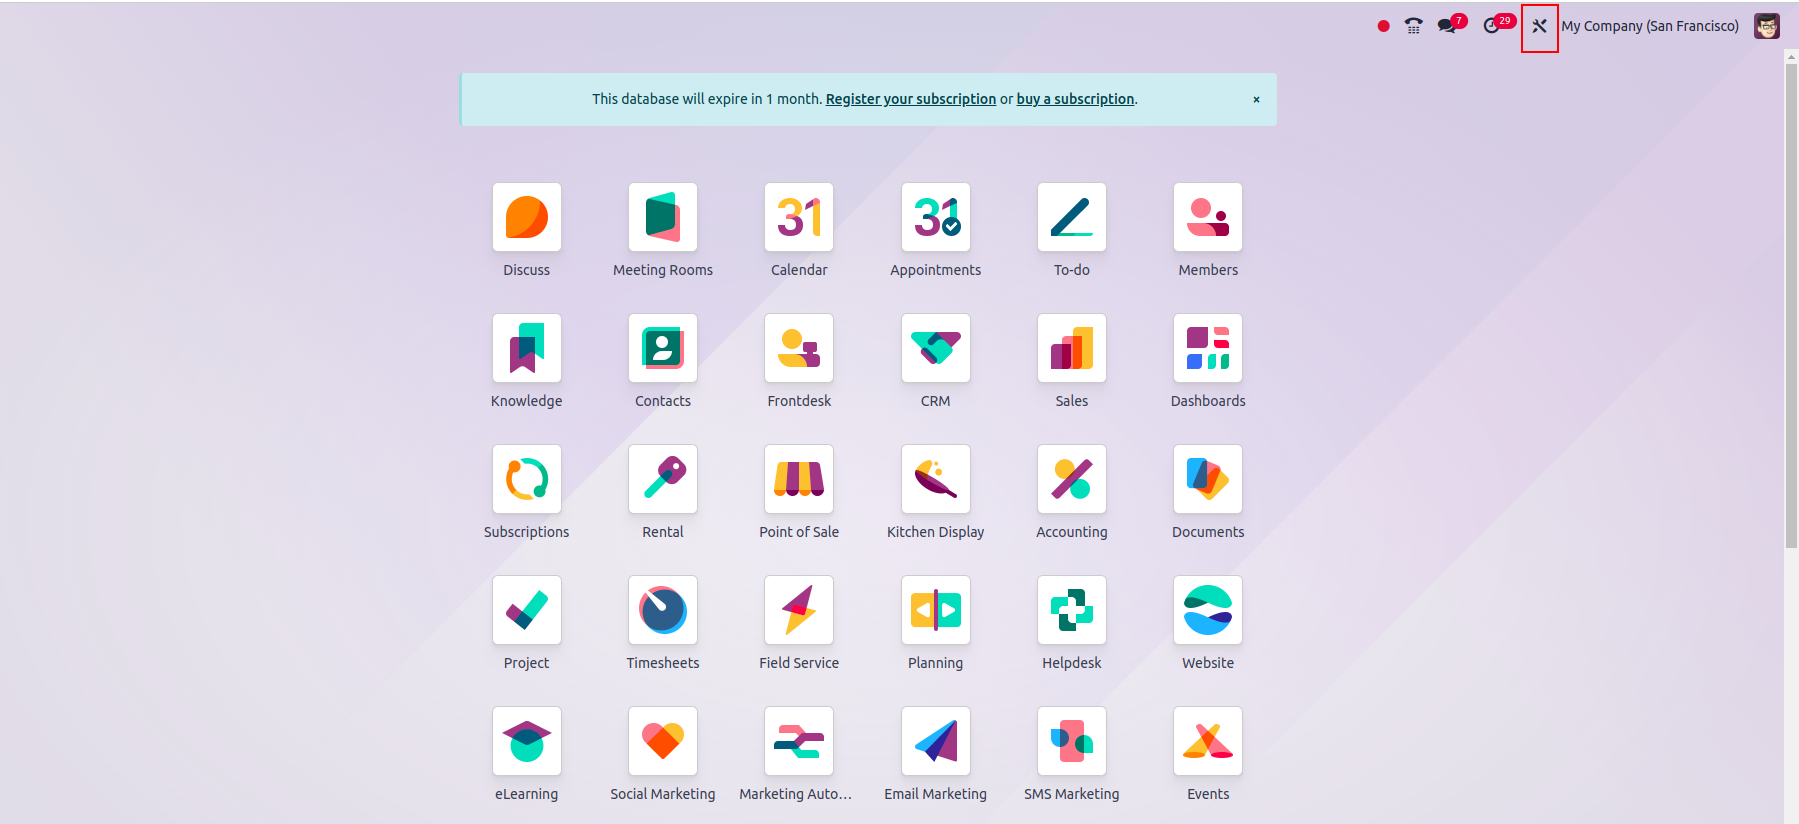The image size is (1799, 824).
Task: Open the VoIP phone icon
Action: [1413, 27]
